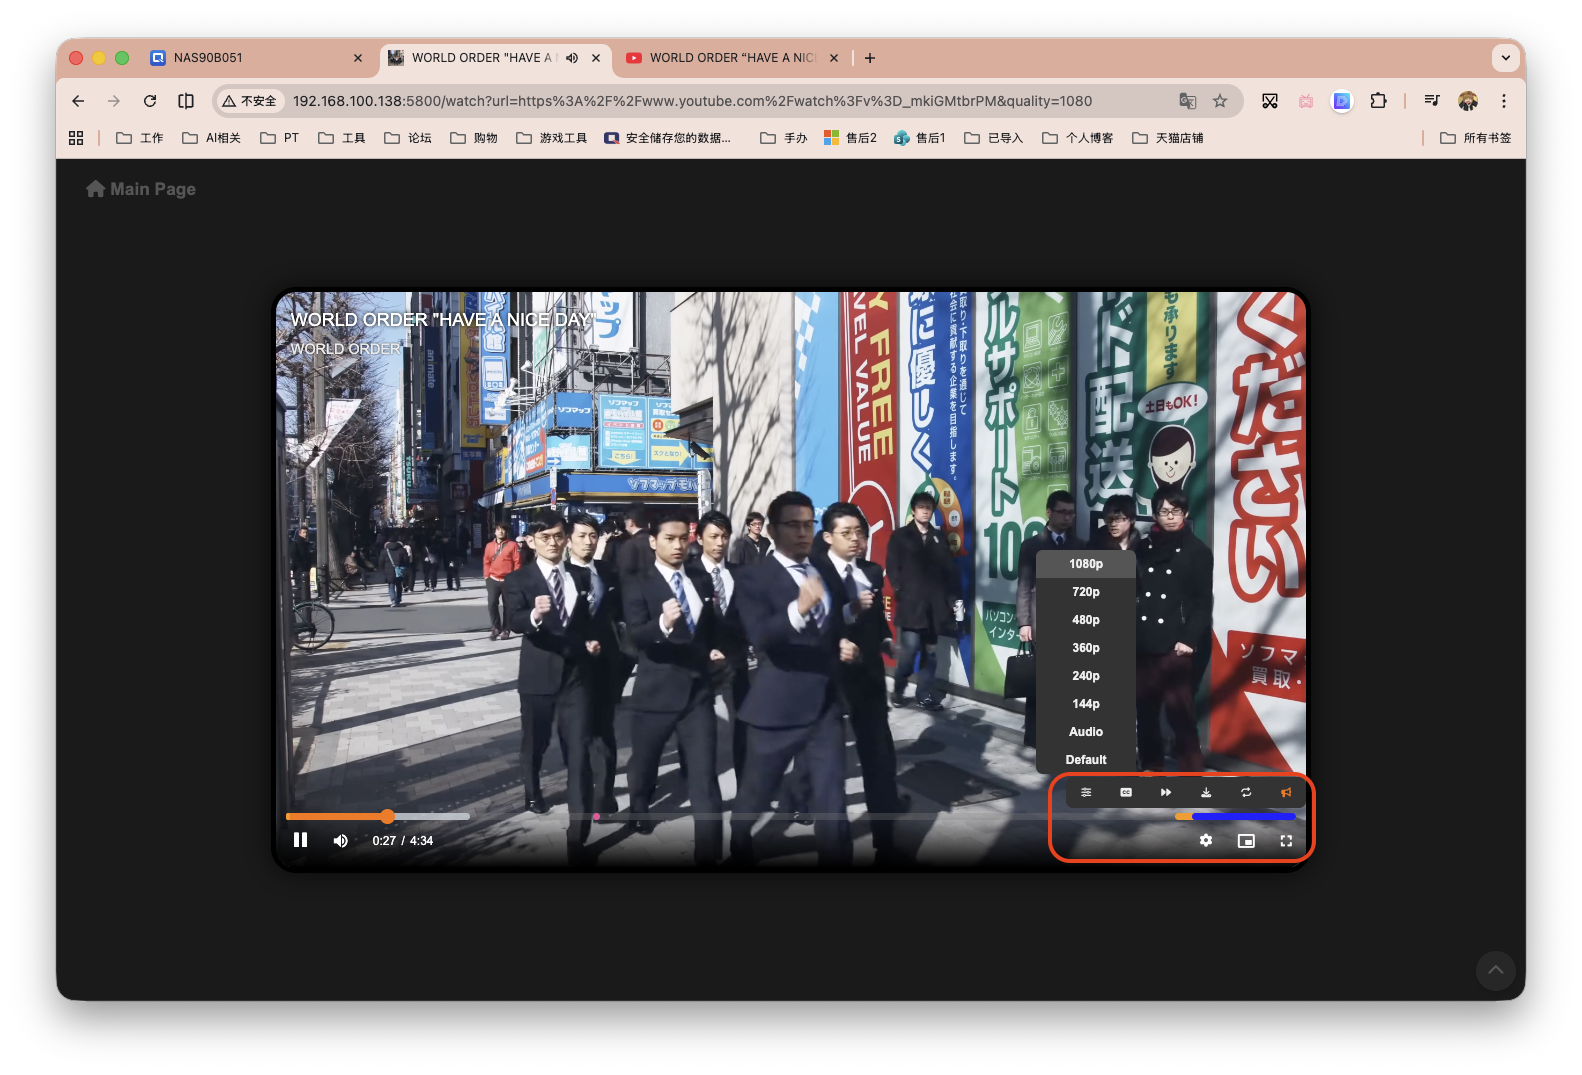1582x1075 pixels.
Task: Expand the tab search dropdown
Action: pyautogui.click(x=1506, y=58)
